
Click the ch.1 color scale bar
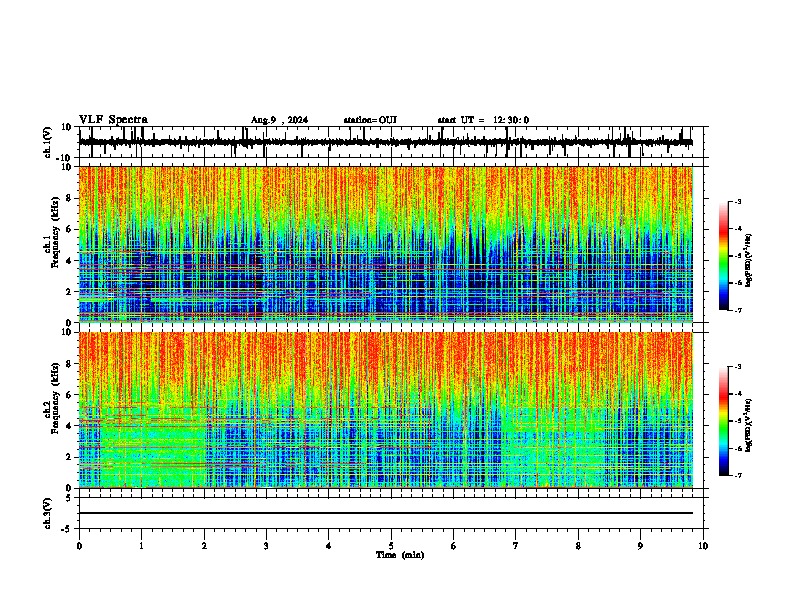click(x=724, y=256)
